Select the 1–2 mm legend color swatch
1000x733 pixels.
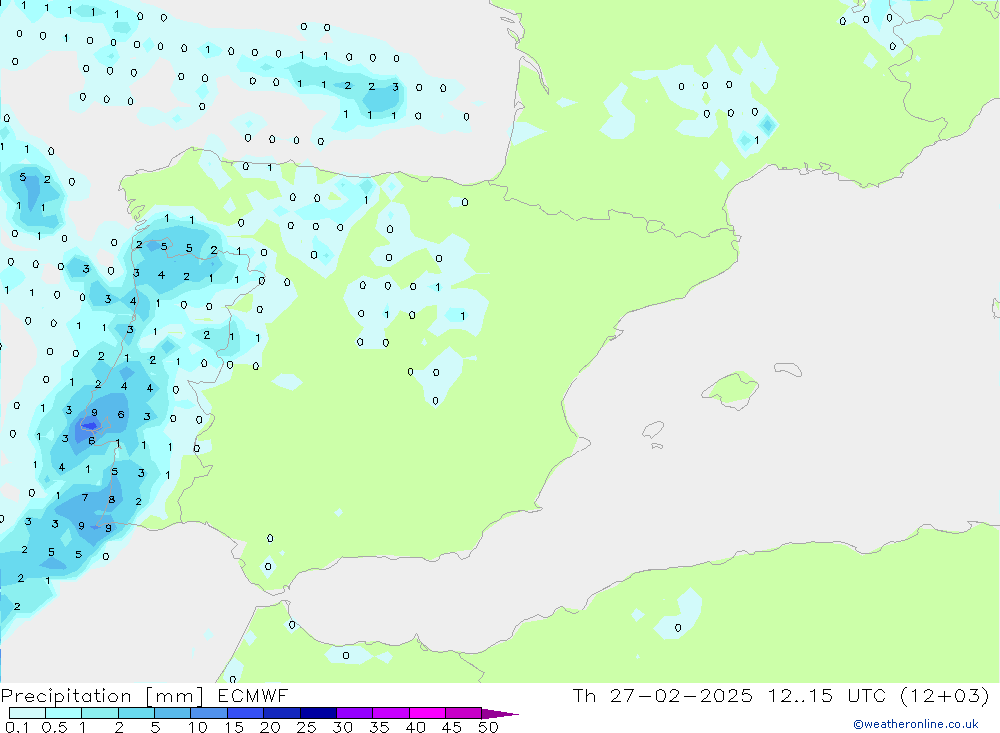pos(99,713)
